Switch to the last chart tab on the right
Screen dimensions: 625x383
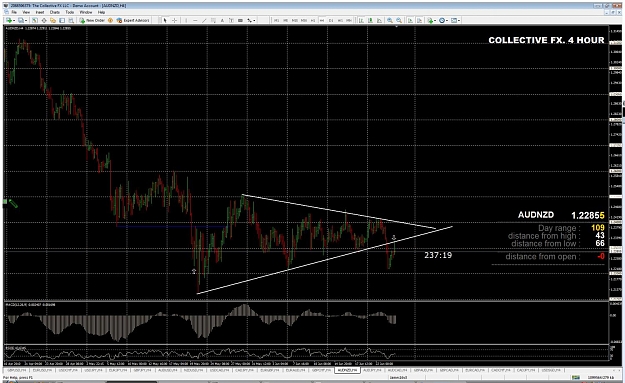coord(551,370)
